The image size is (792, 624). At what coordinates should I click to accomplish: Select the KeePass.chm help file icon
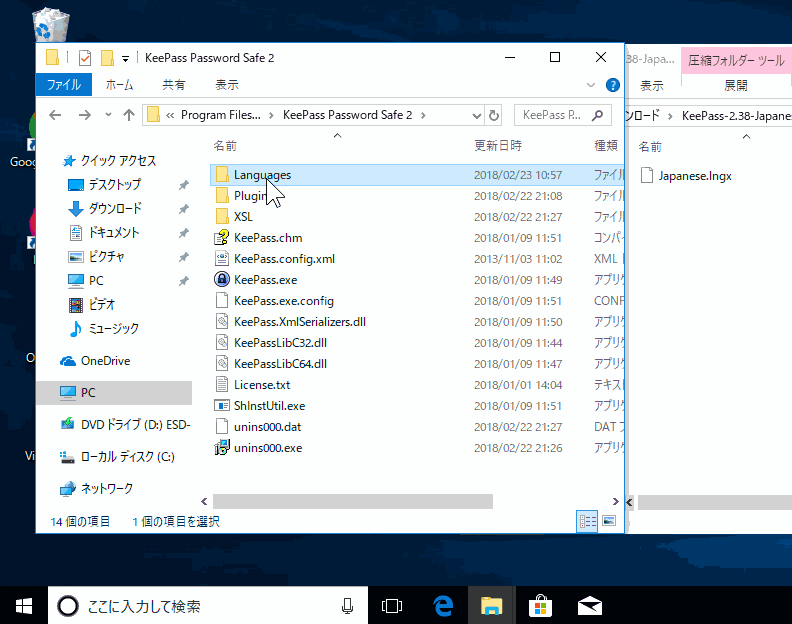[222, 237]
